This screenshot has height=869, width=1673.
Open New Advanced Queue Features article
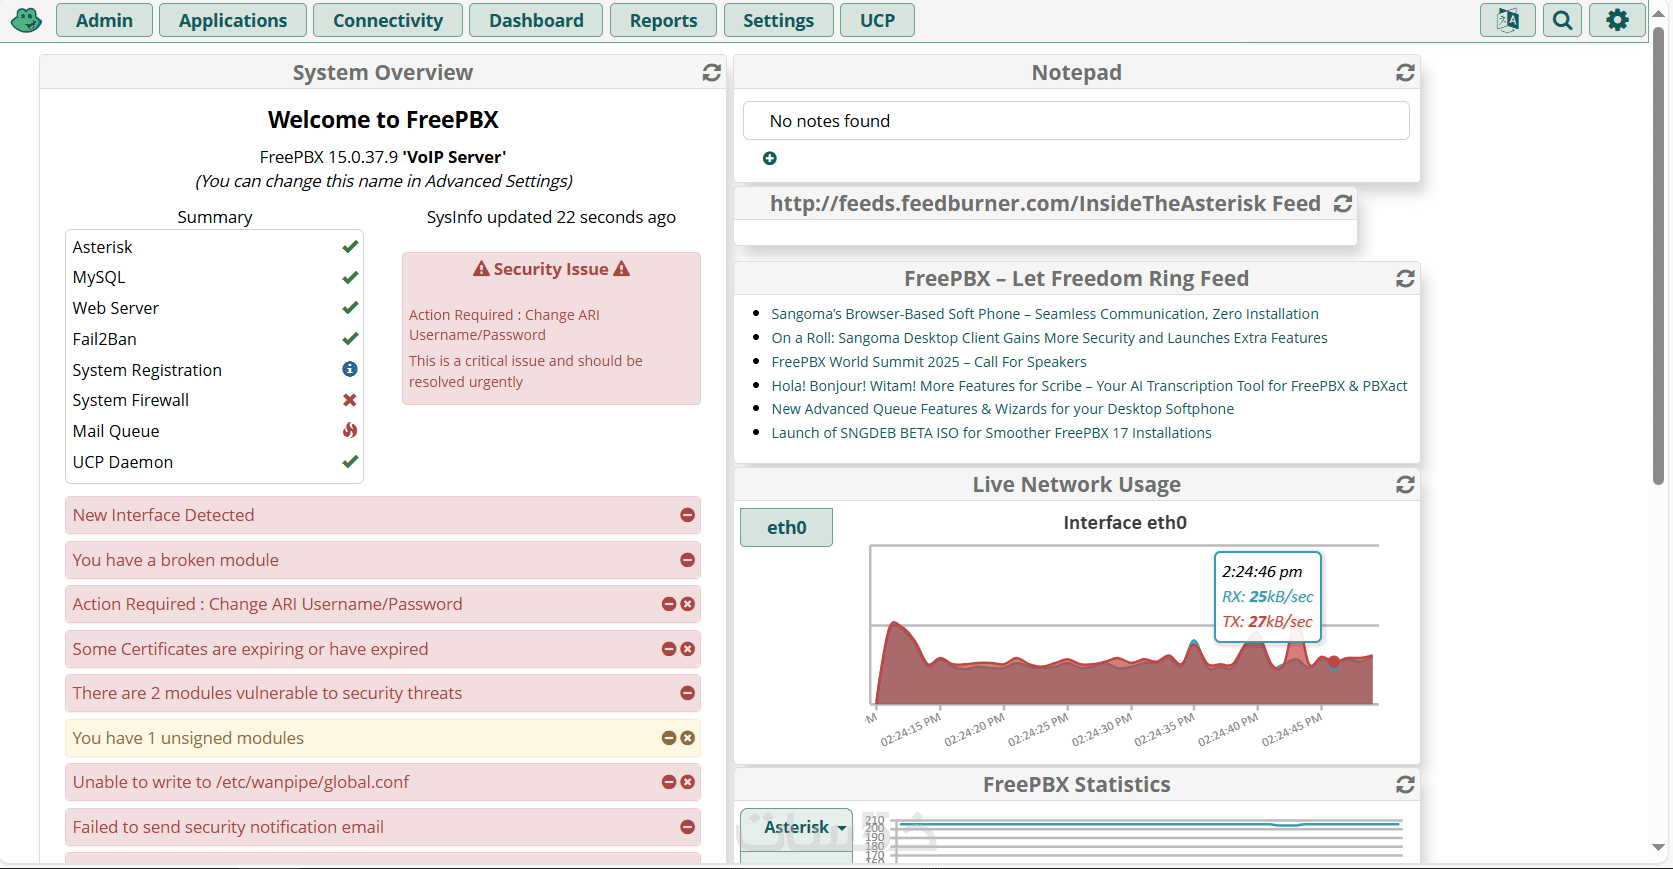1002,409
